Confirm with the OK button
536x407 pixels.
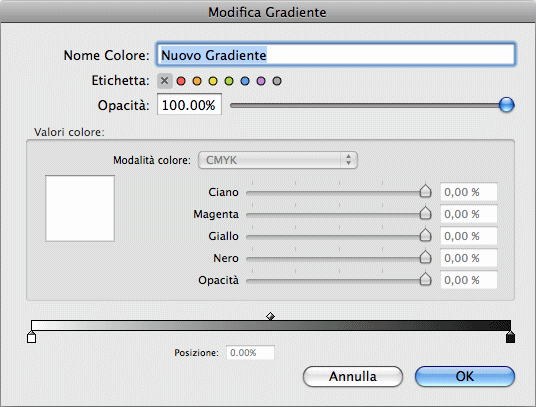465,376
